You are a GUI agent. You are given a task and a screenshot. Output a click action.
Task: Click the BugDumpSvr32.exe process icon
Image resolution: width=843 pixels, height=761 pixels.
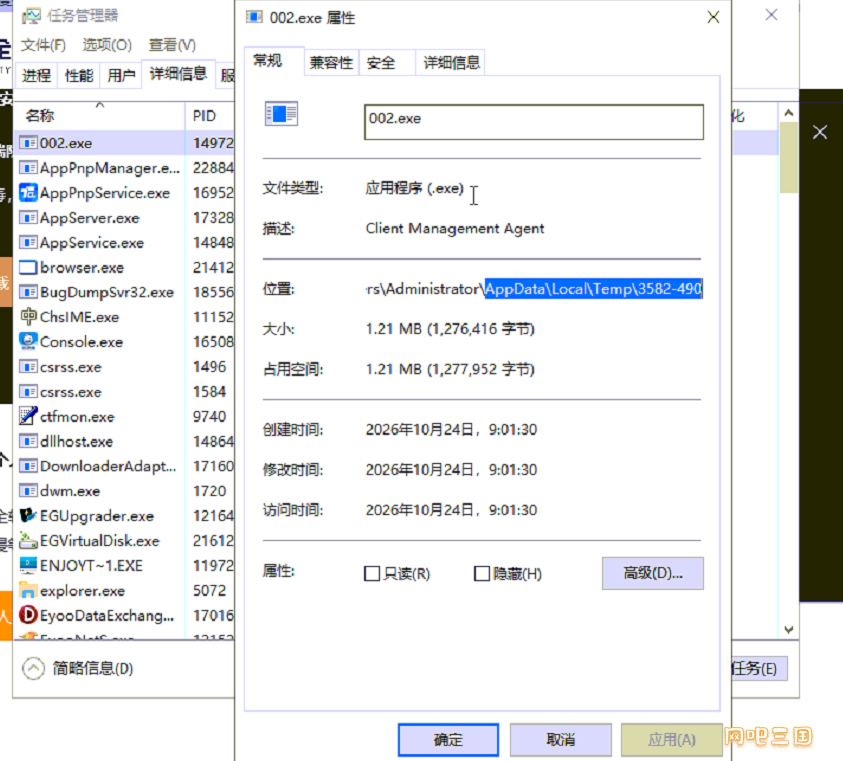[28, 292]
